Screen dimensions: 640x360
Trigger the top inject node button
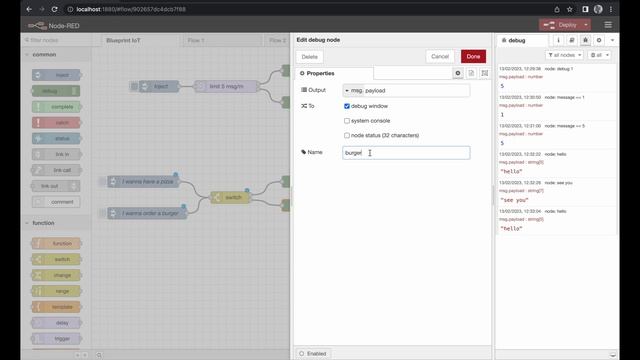tap(134, 86)
